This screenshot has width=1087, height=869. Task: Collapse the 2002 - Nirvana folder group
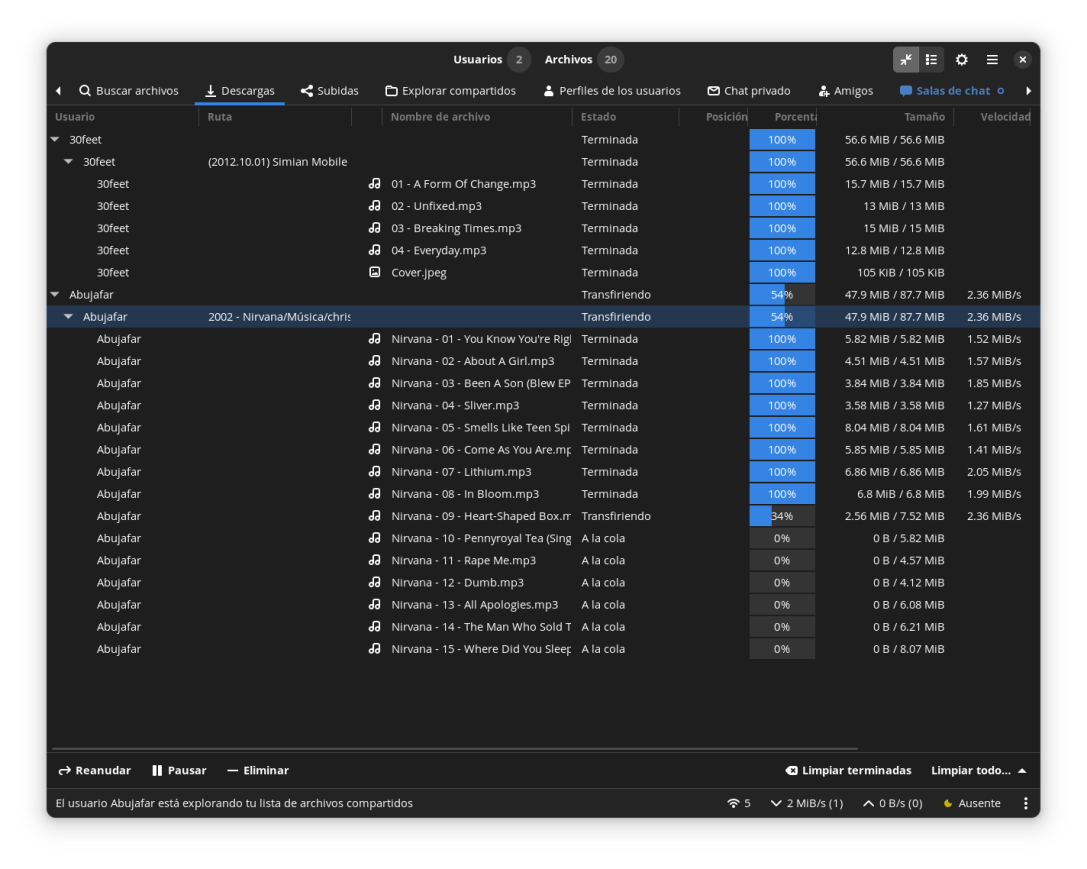click(69, 317)
